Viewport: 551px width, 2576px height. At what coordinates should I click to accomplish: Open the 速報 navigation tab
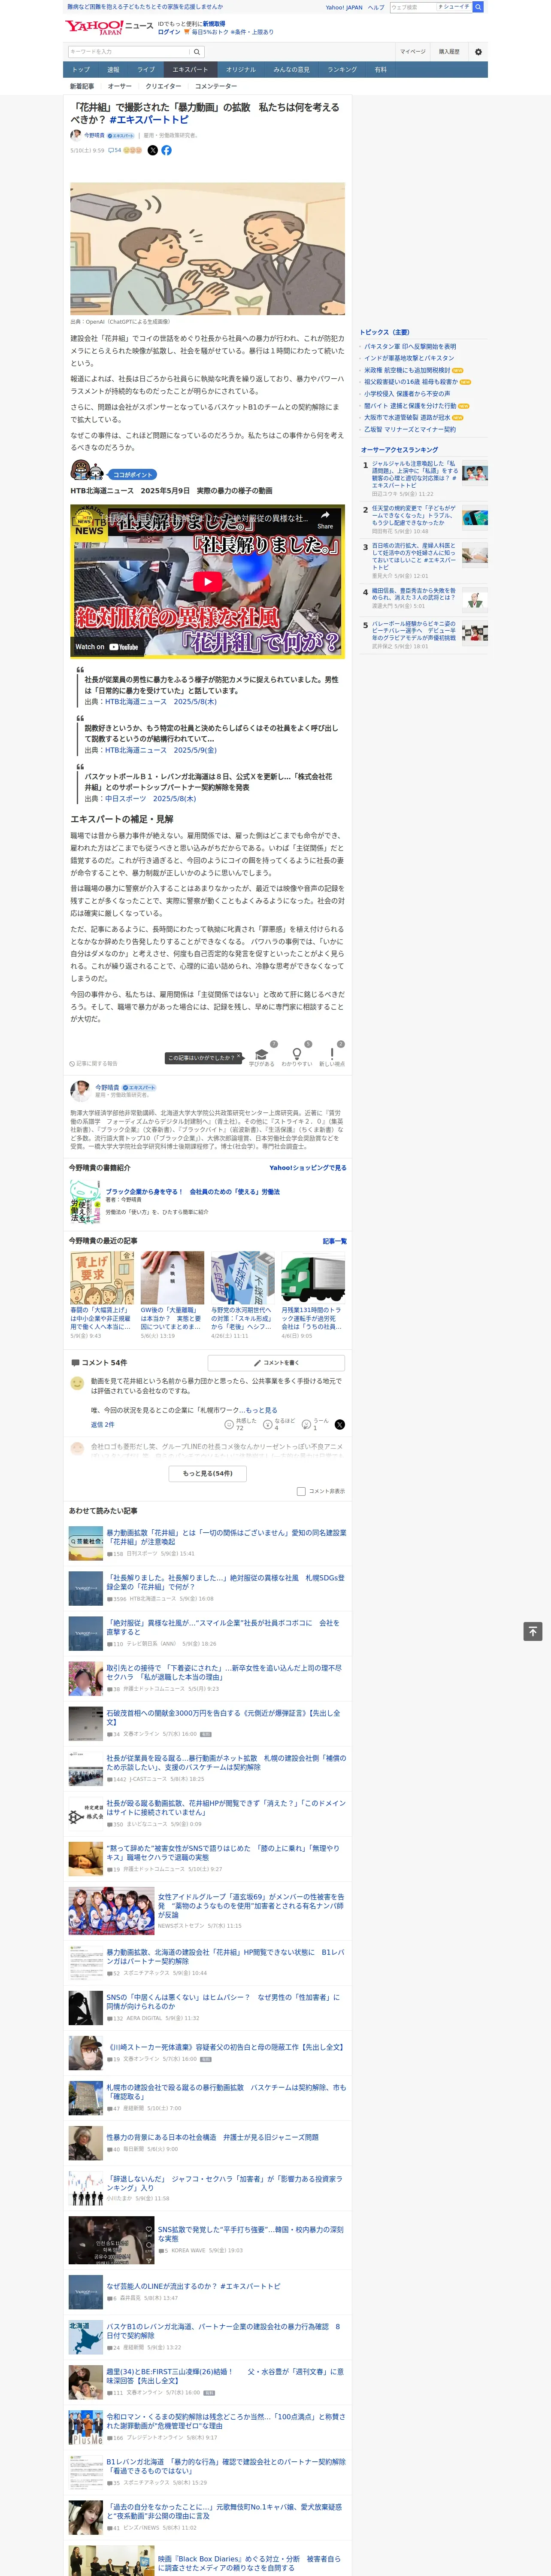pos(113,70)
